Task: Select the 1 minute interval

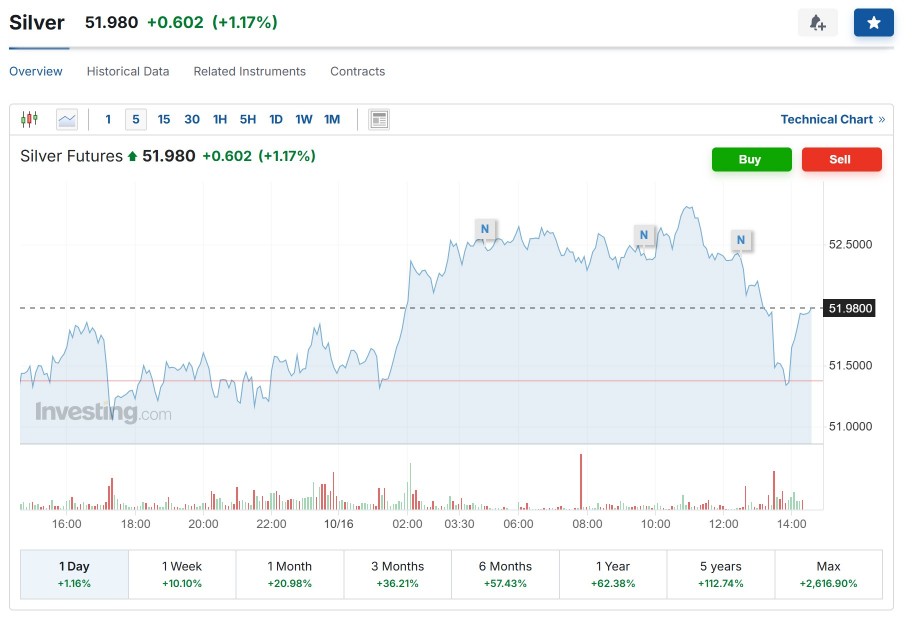Action: (x=108, y=119)
